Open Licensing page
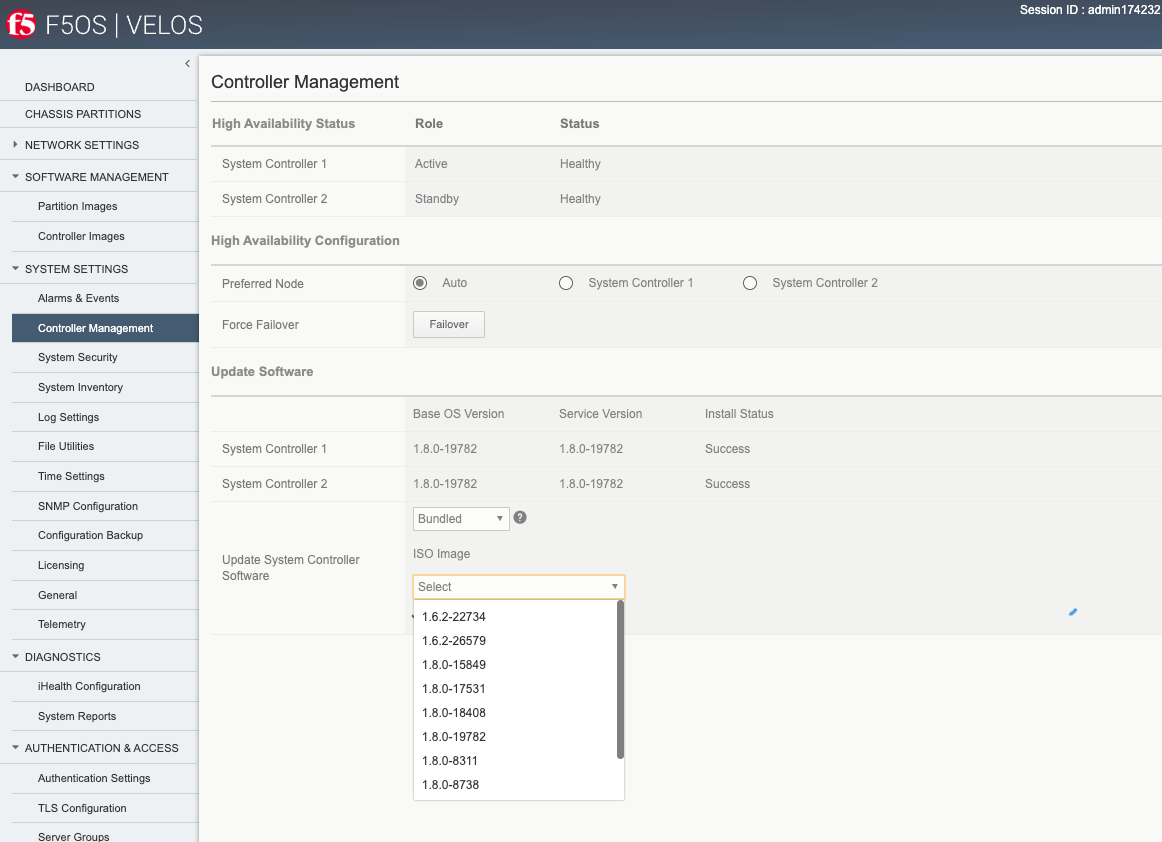The image size is (1162, 842). (x=61, y=566)
